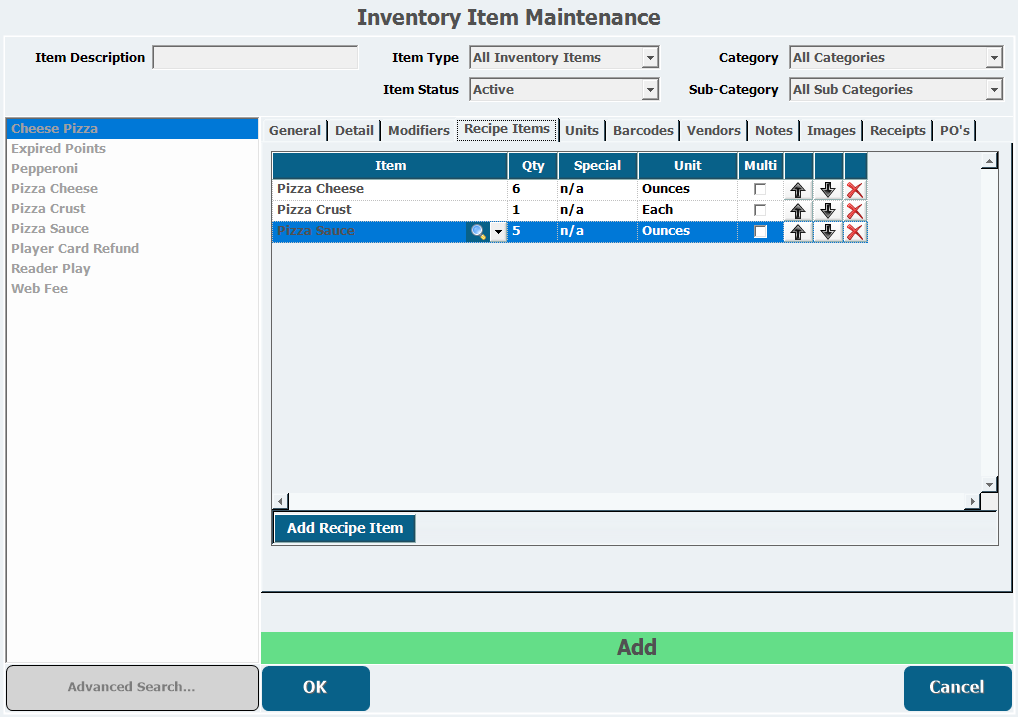Delete Pizza Cheese recipe item
The height and width of the screenshot is (717, 1018).
(855, 189)
